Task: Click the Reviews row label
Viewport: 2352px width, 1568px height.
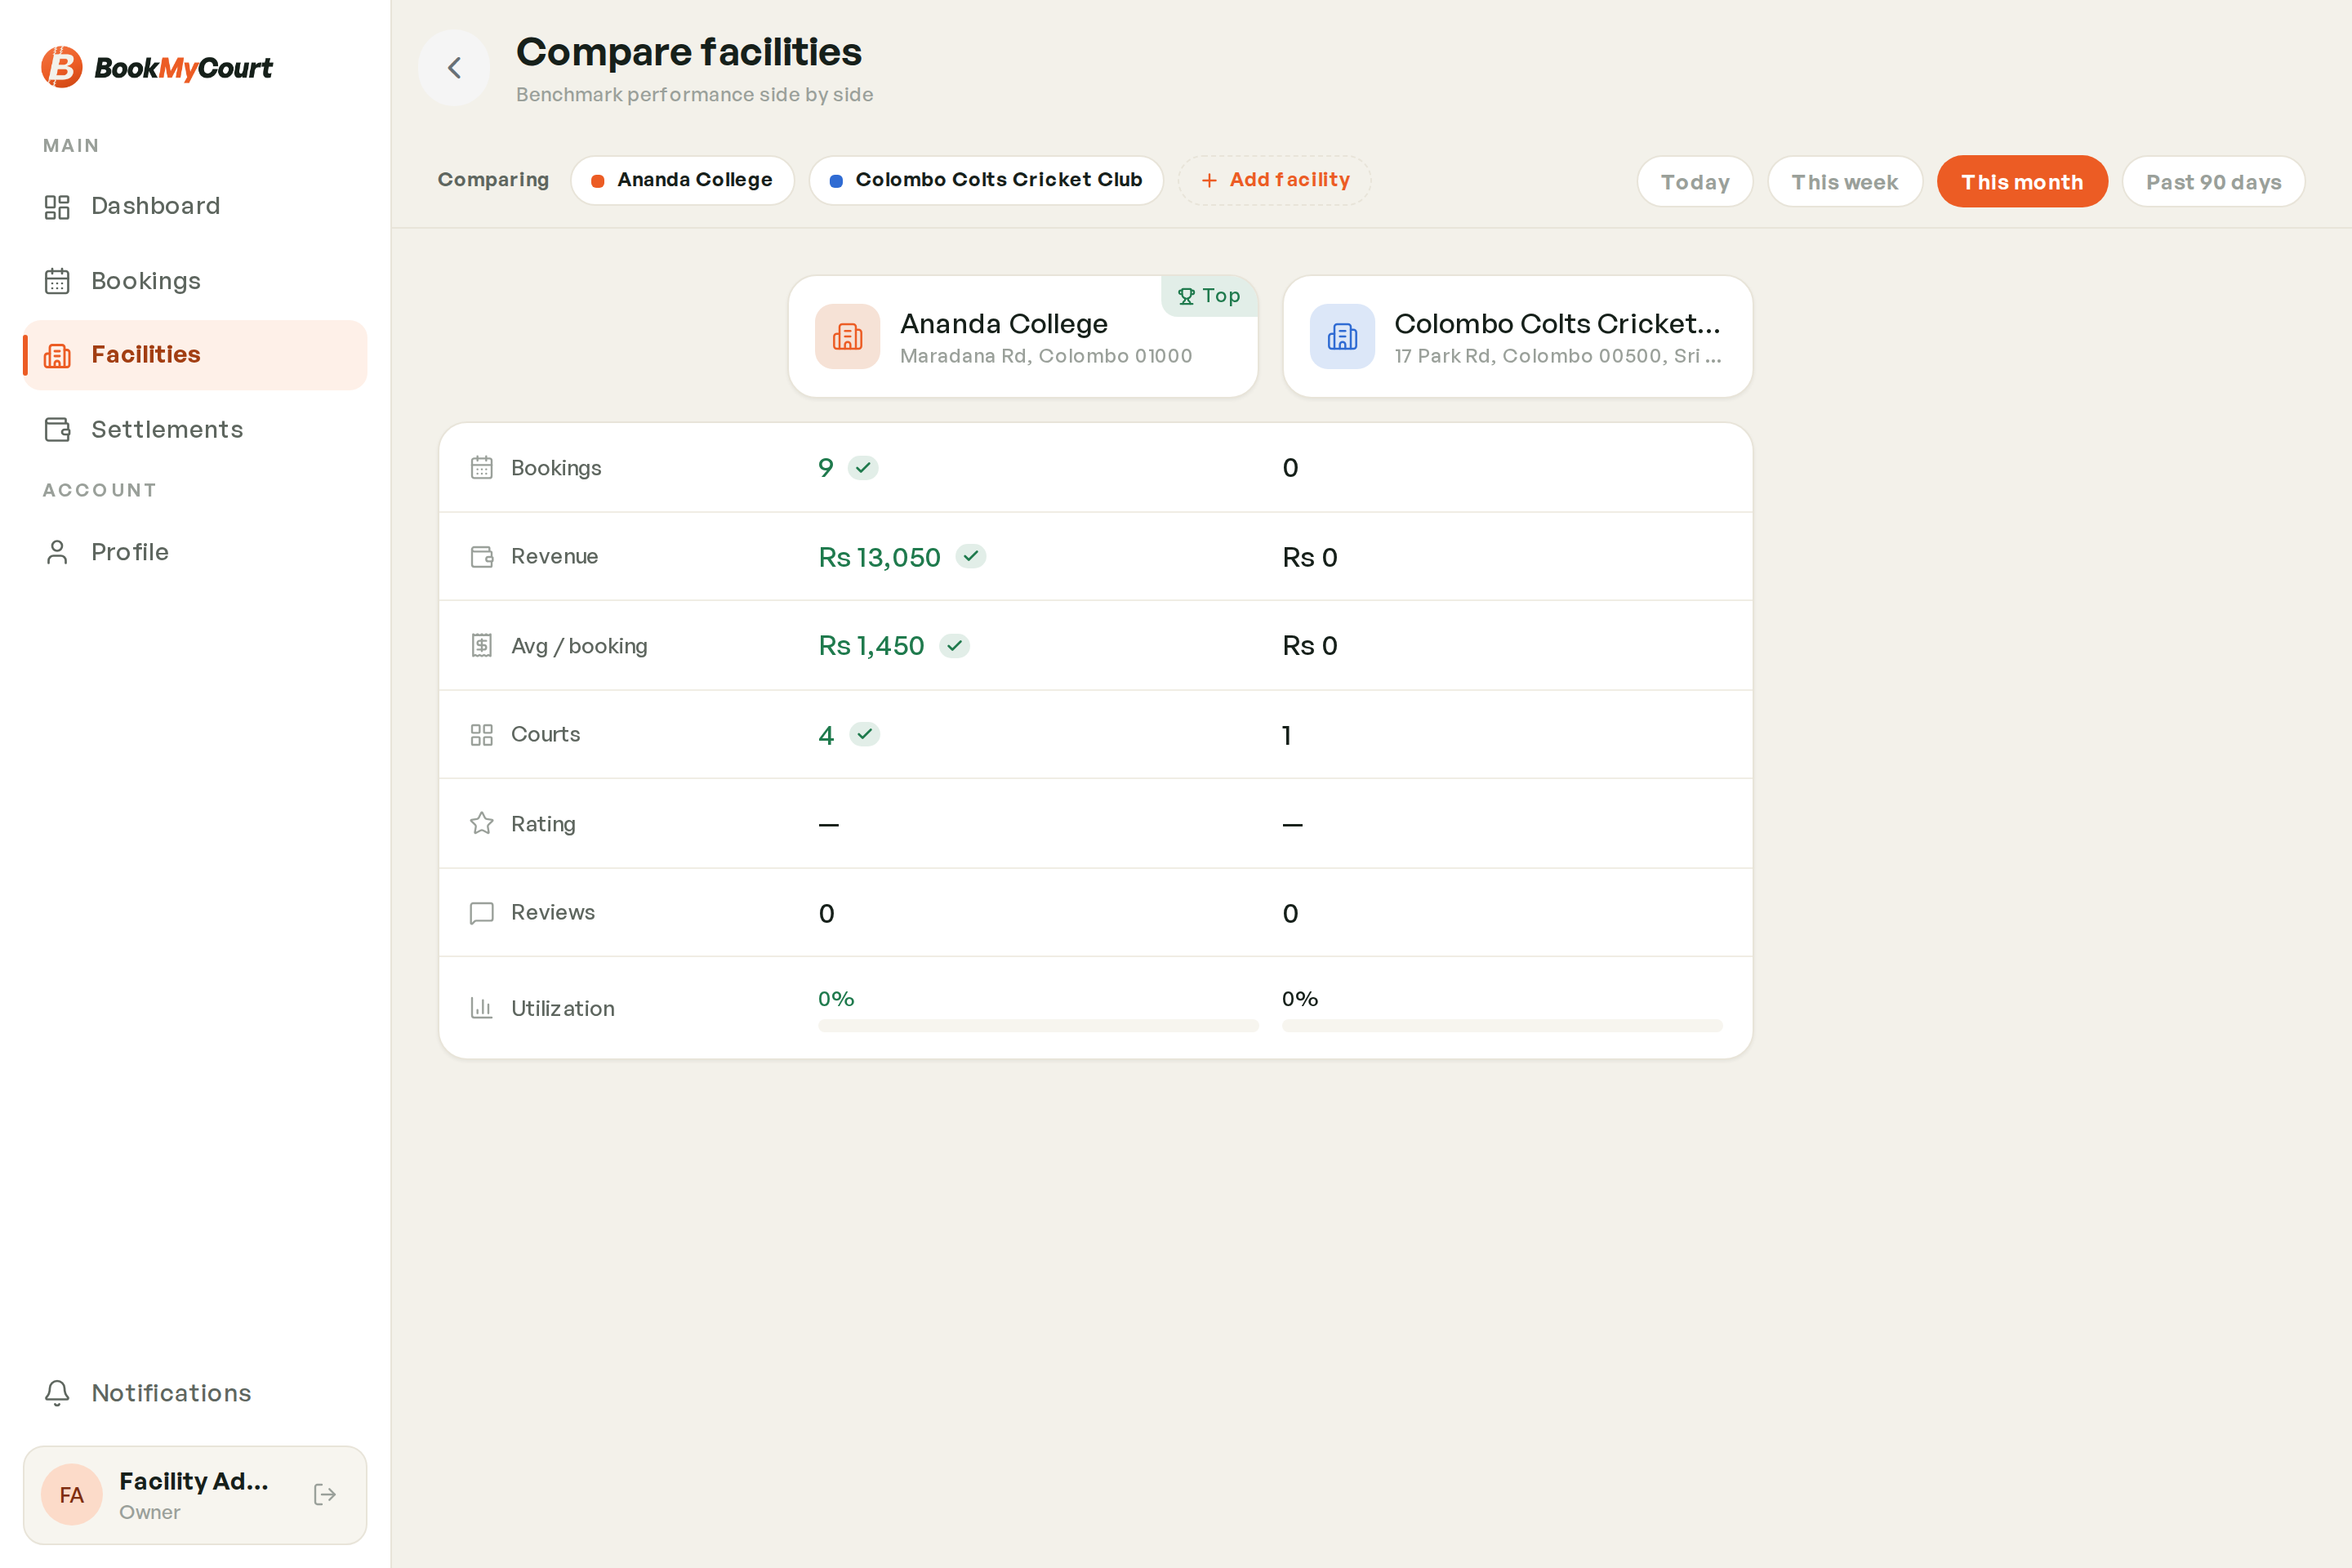Action: click(x=553, y=912)
